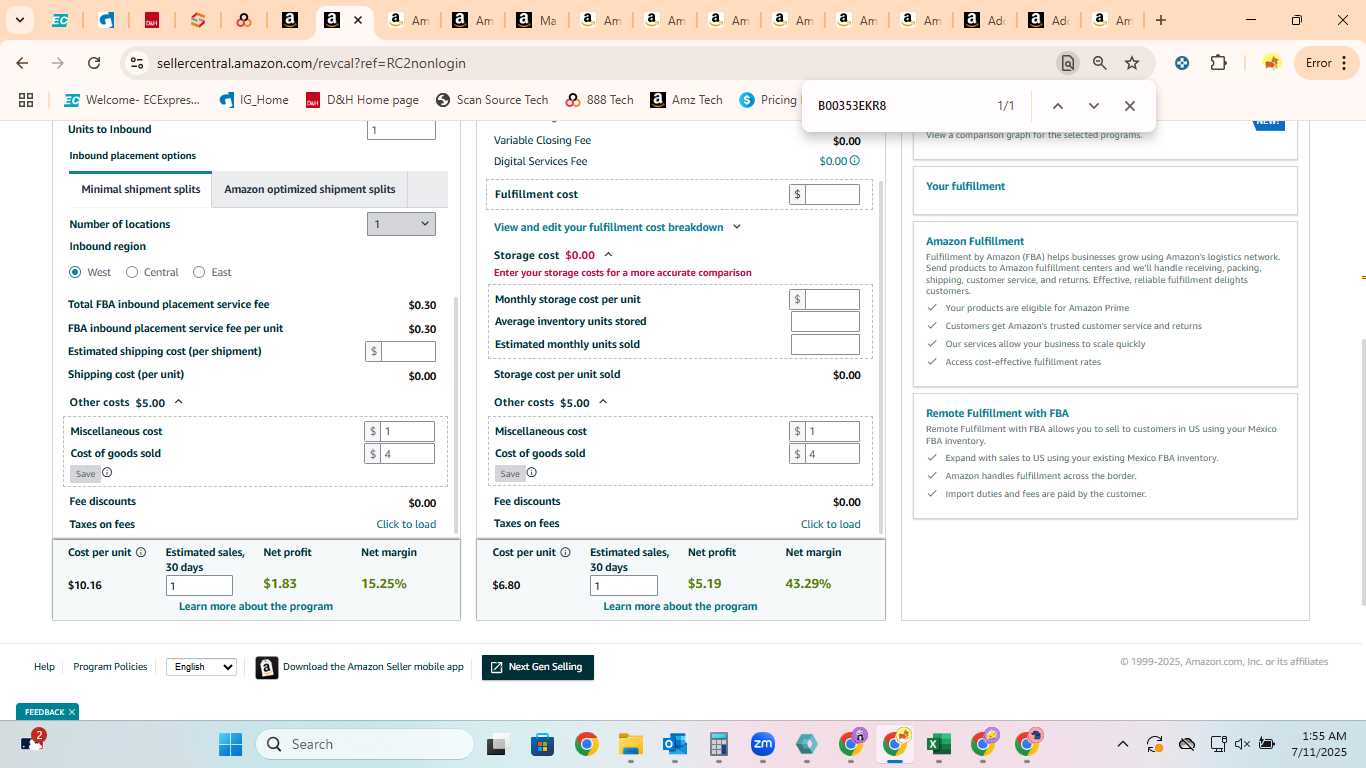Open Zoom from the taskbar
Screen dimensions: 1366x768
763,744
